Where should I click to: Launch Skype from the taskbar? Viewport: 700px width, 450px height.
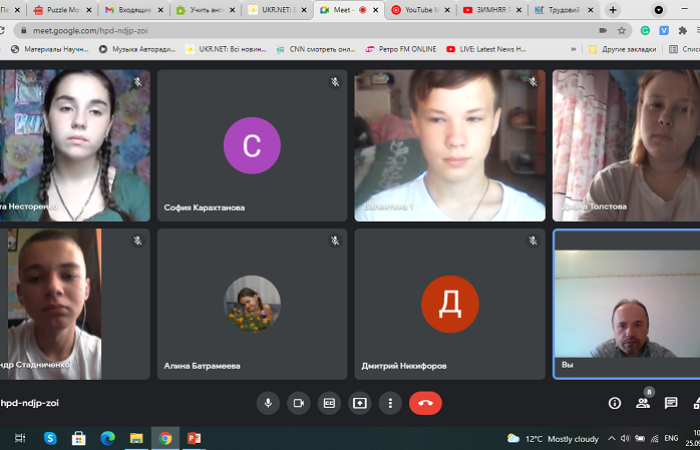(50, 438)
